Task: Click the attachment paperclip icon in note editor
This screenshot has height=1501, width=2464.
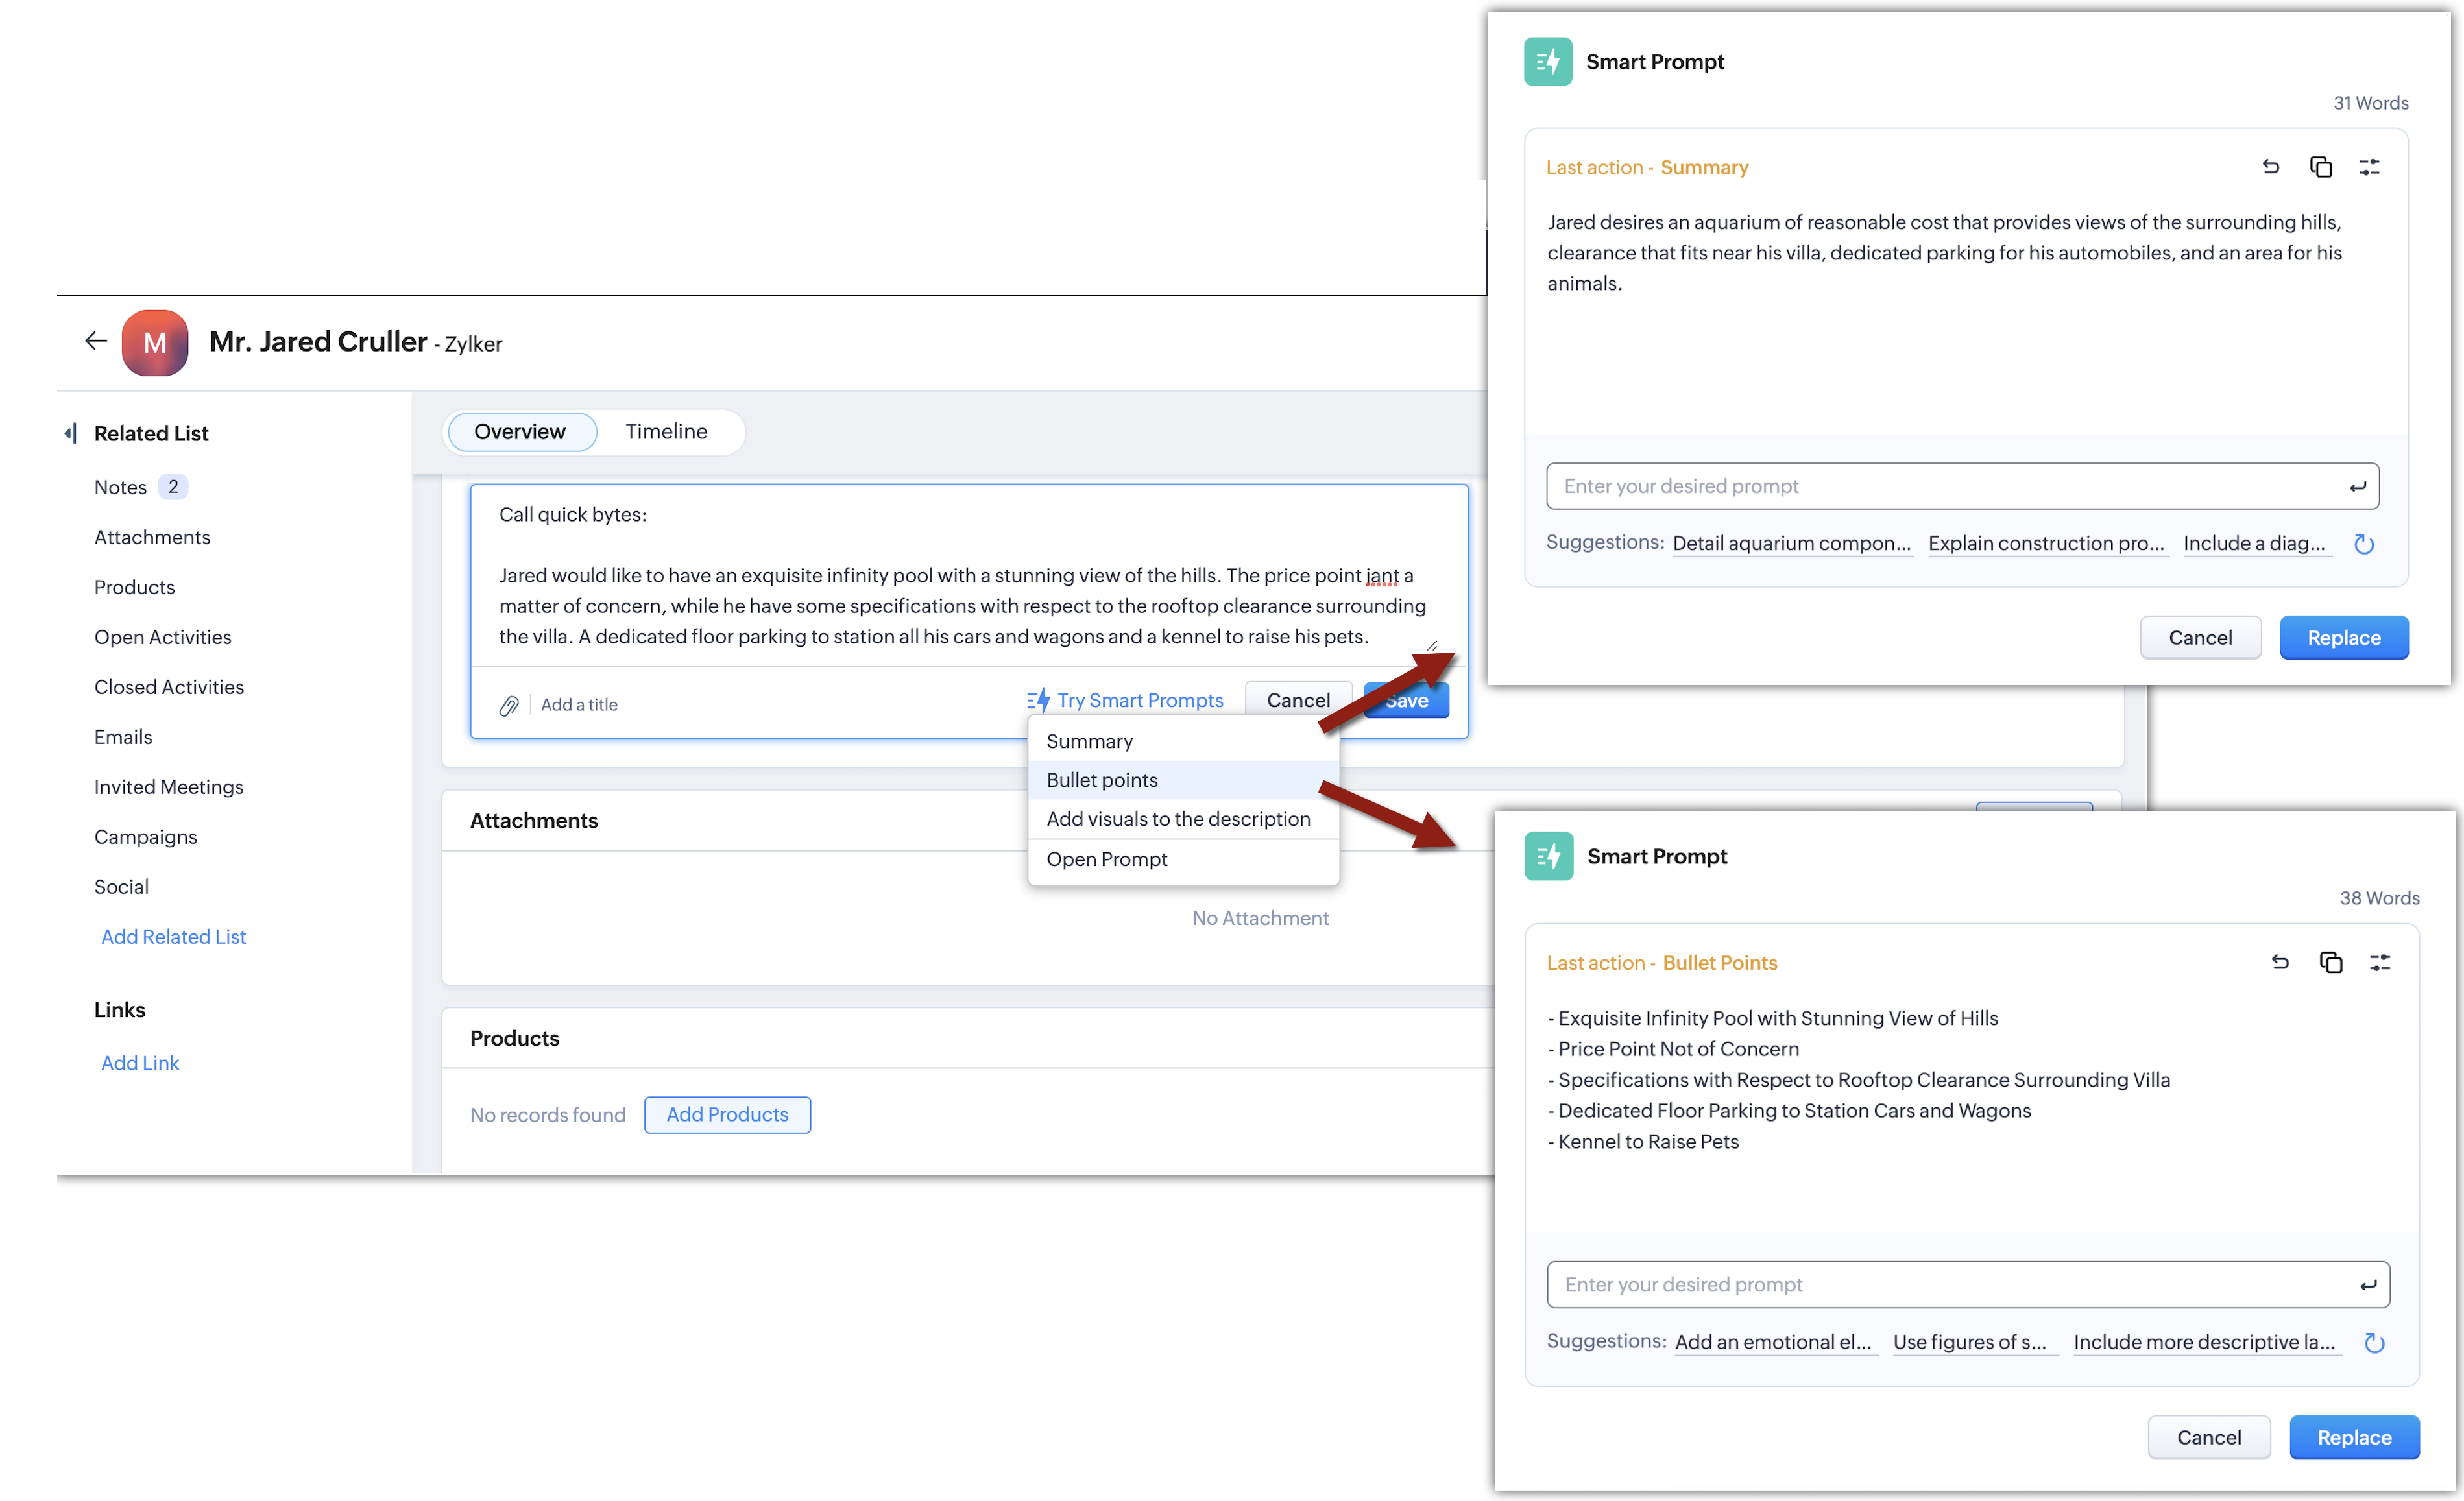Action: tap(509, 706)
